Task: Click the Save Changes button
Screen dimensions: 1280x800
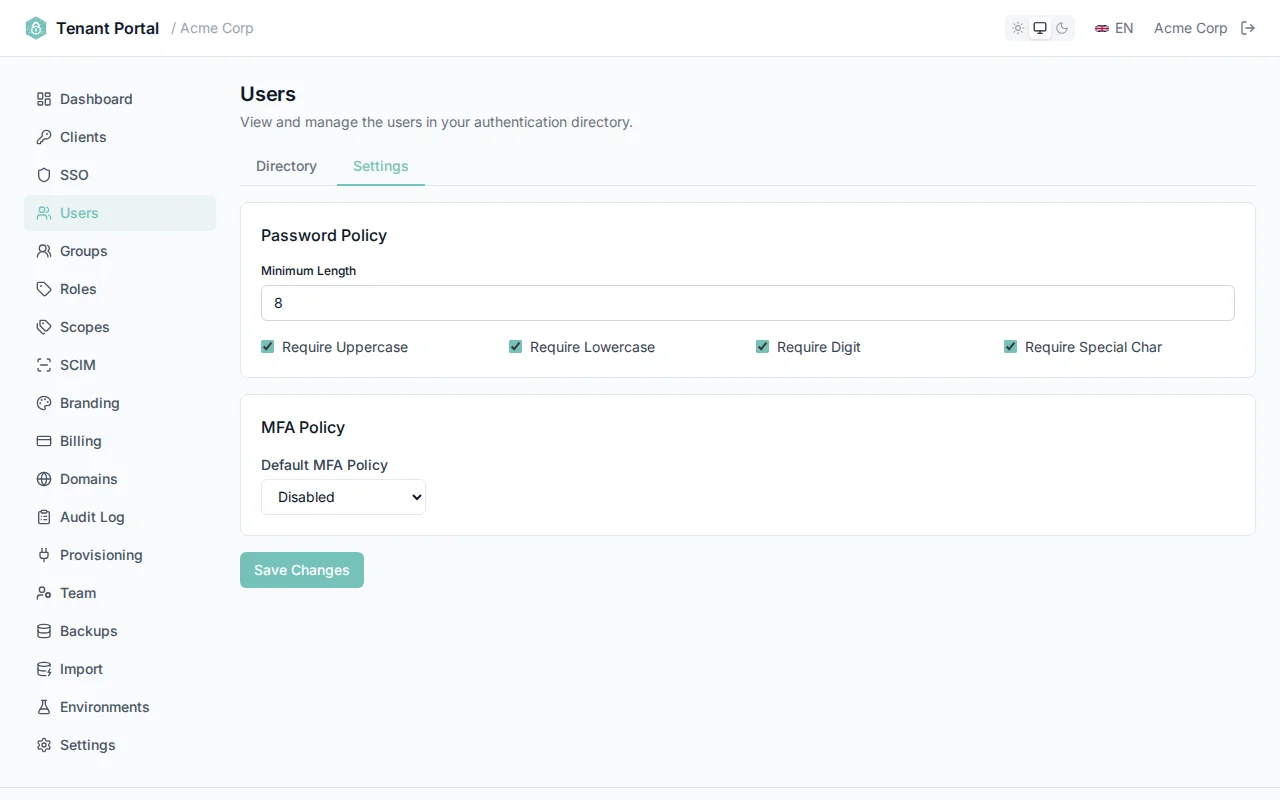Action: pos(302,570)
